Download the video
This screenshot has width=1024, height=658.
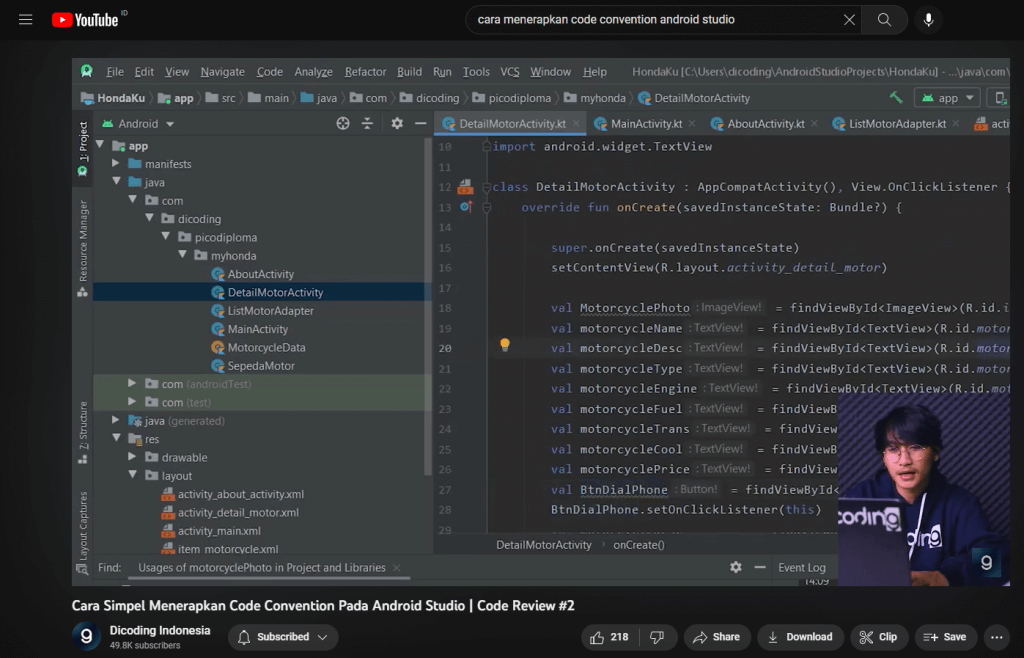(x=800, y=637)
